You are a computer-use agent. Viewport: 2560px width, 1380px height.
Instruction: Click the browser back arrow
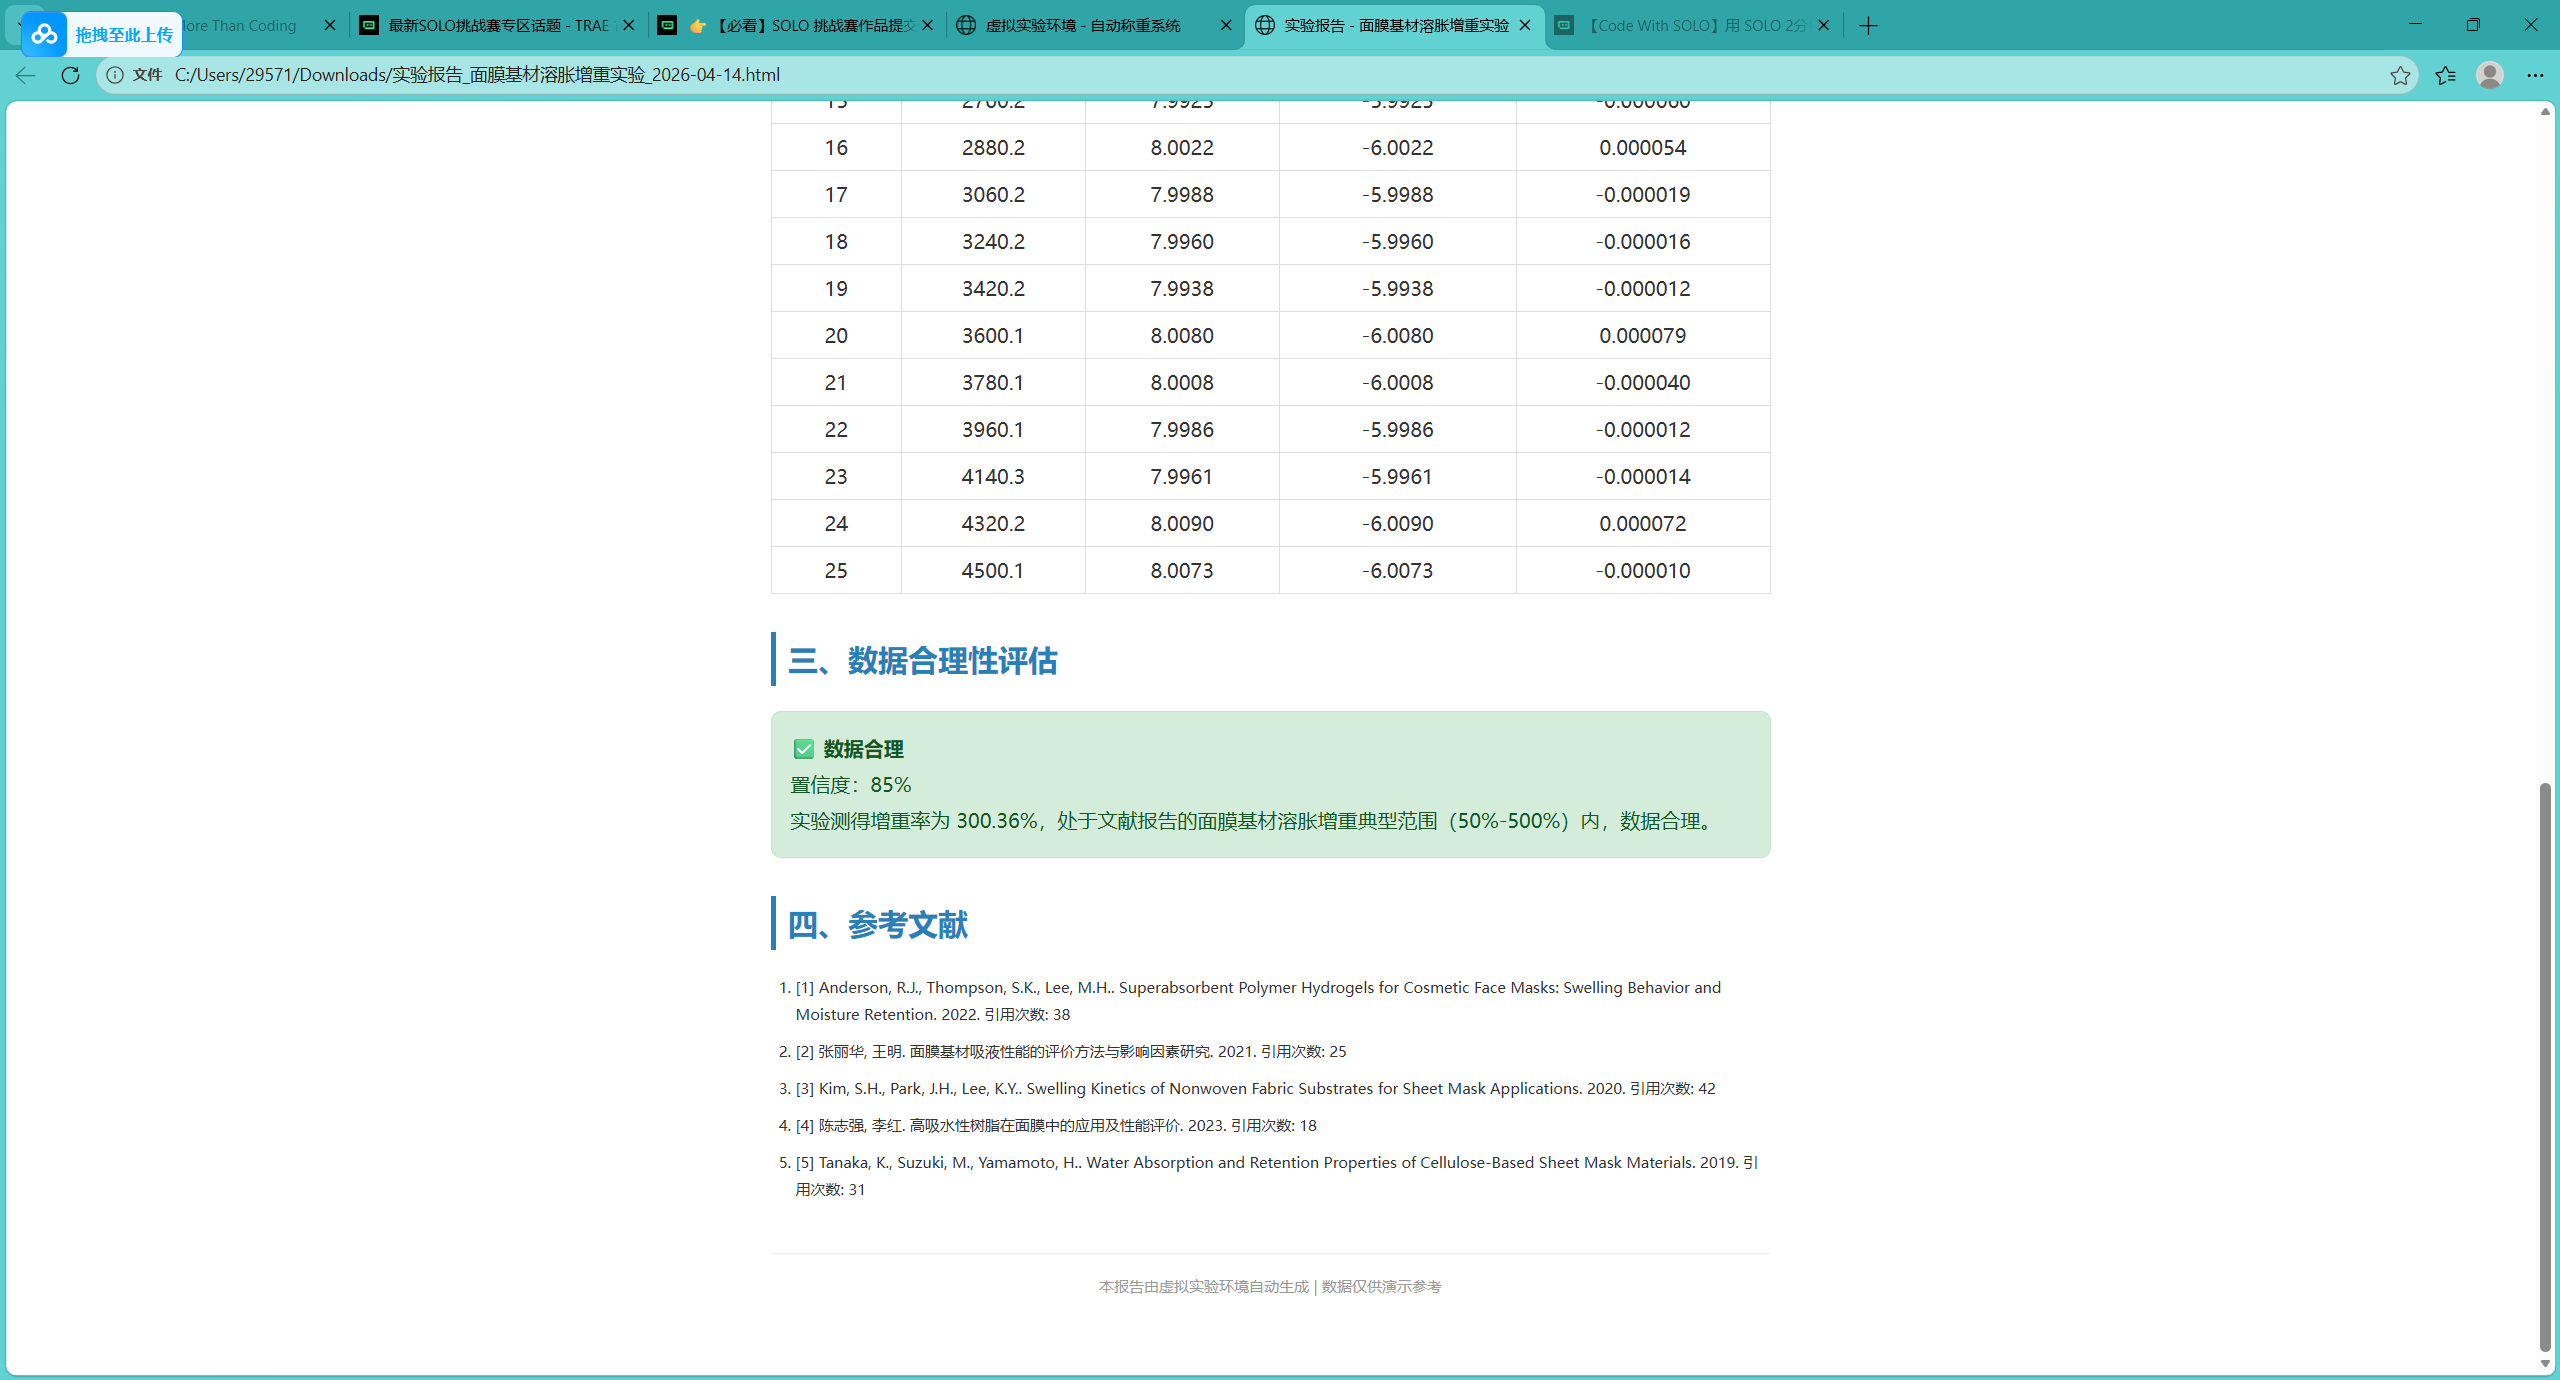click(26, 75)
